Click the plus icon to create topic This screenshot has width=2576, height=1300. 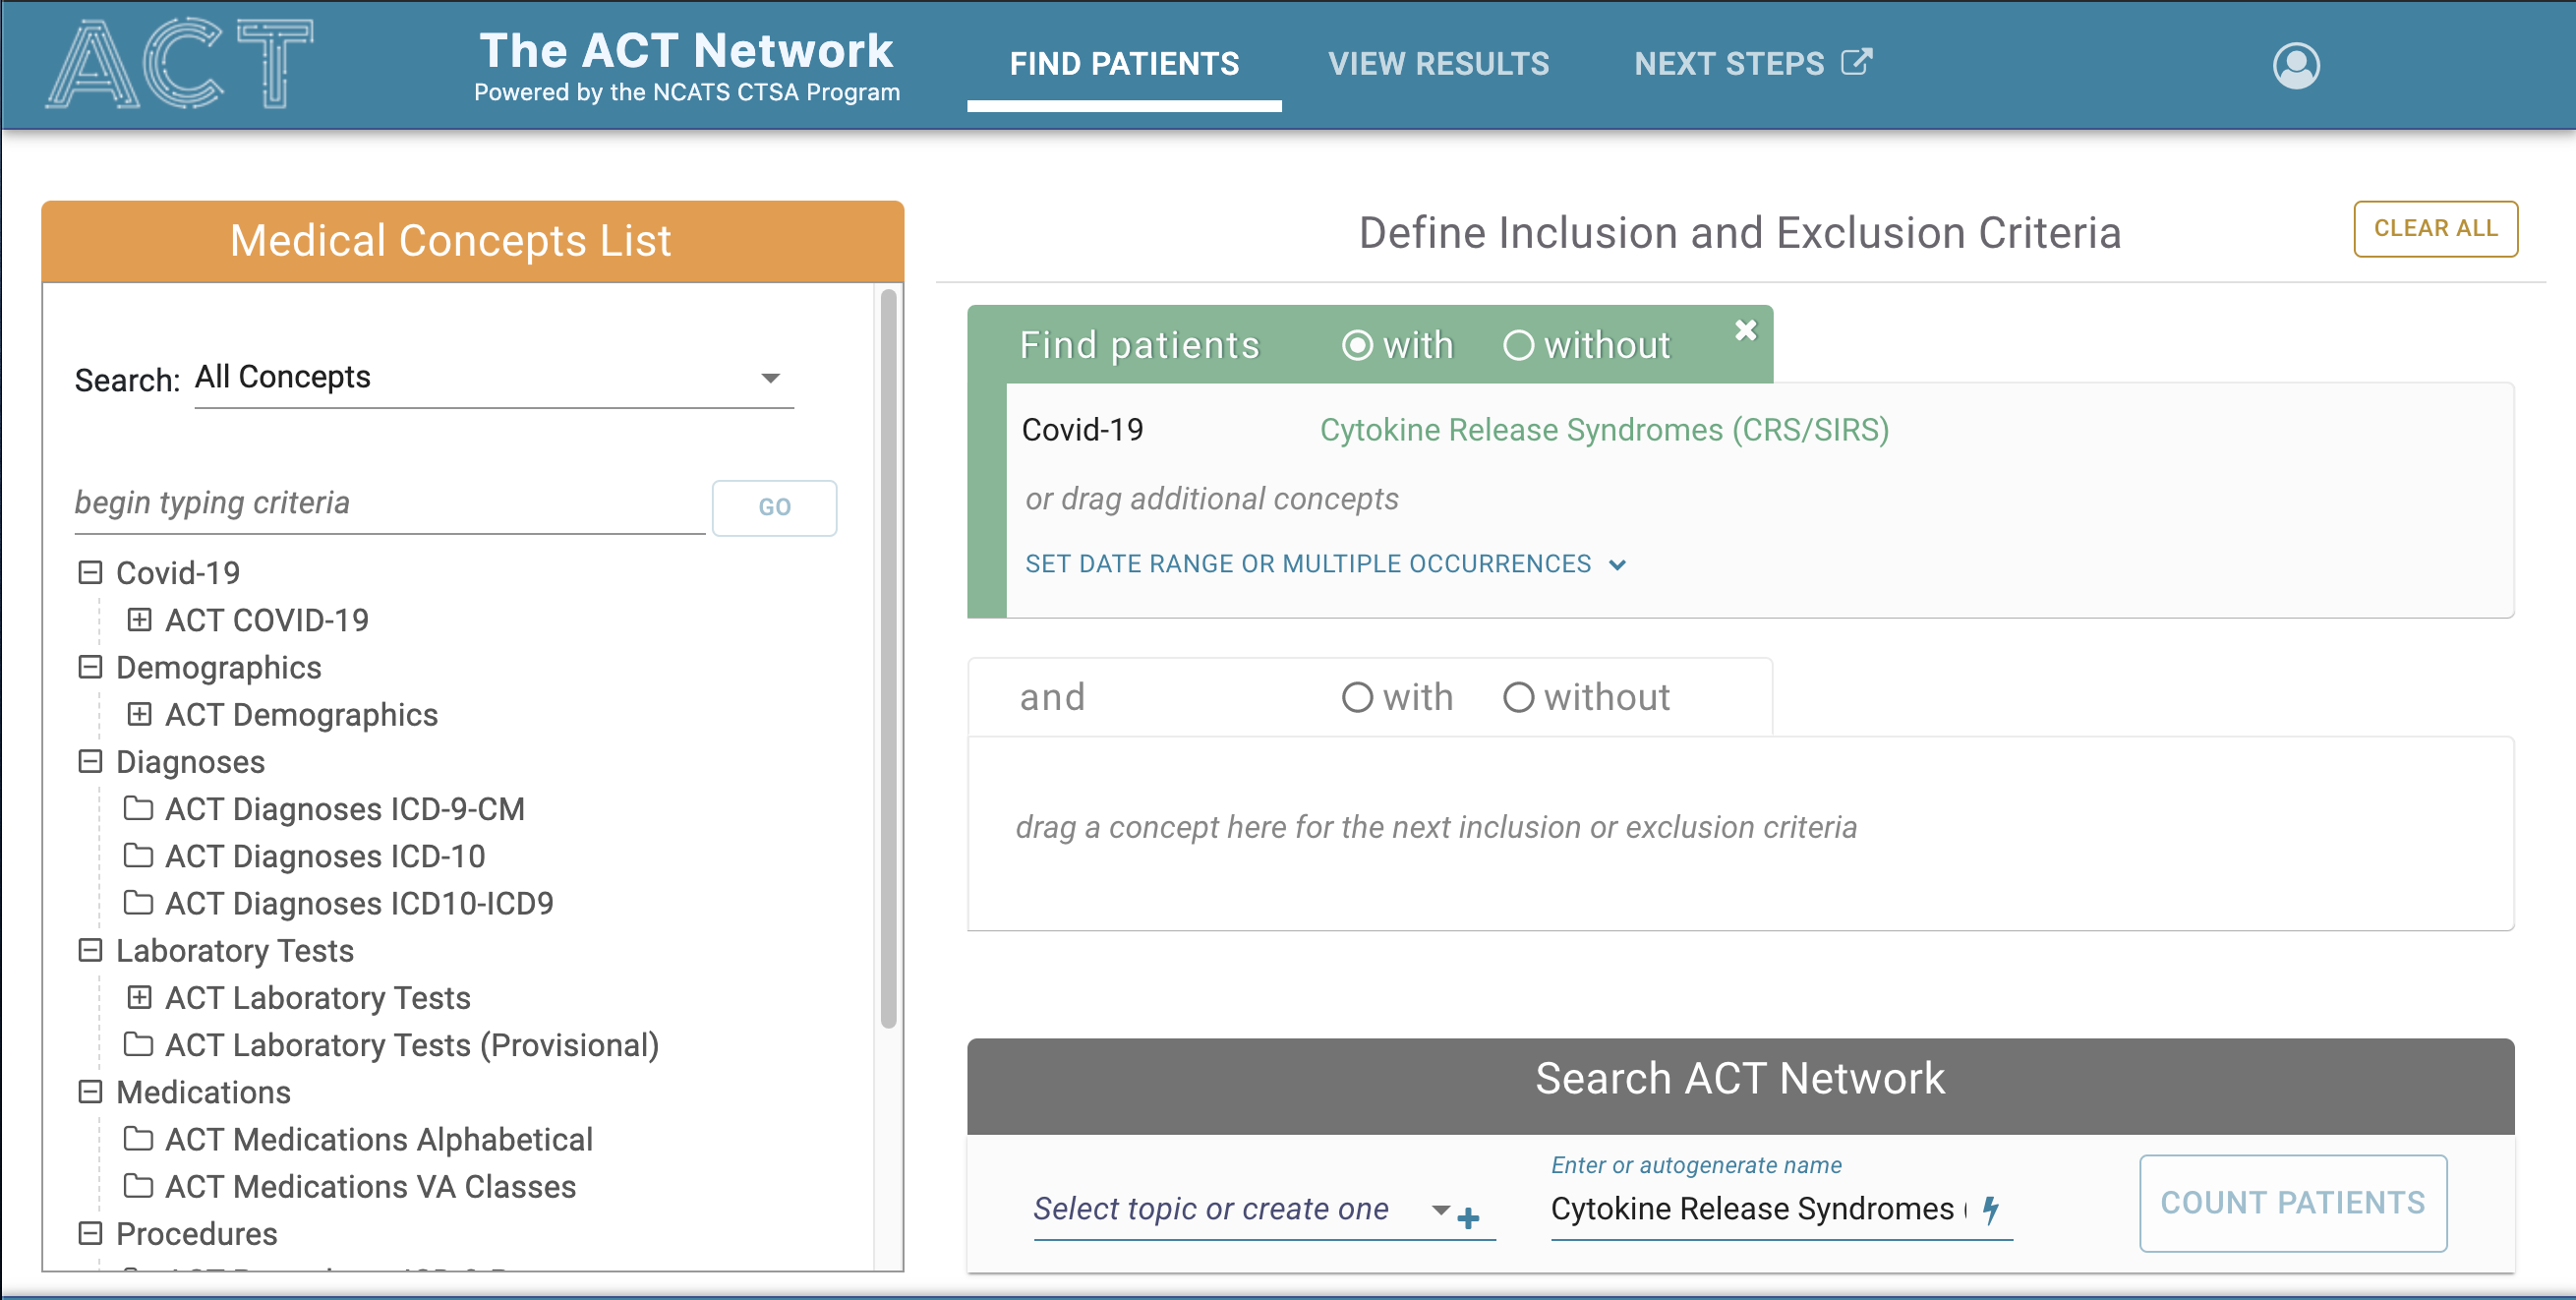(1468, 1218)
